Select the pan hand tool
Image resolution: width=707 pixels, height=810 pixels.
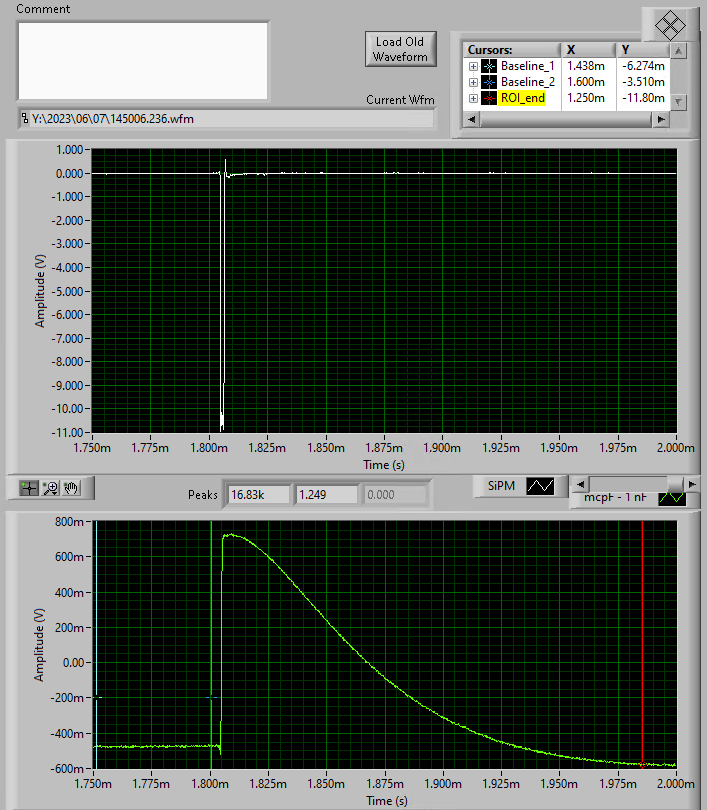tap(71, 488)
